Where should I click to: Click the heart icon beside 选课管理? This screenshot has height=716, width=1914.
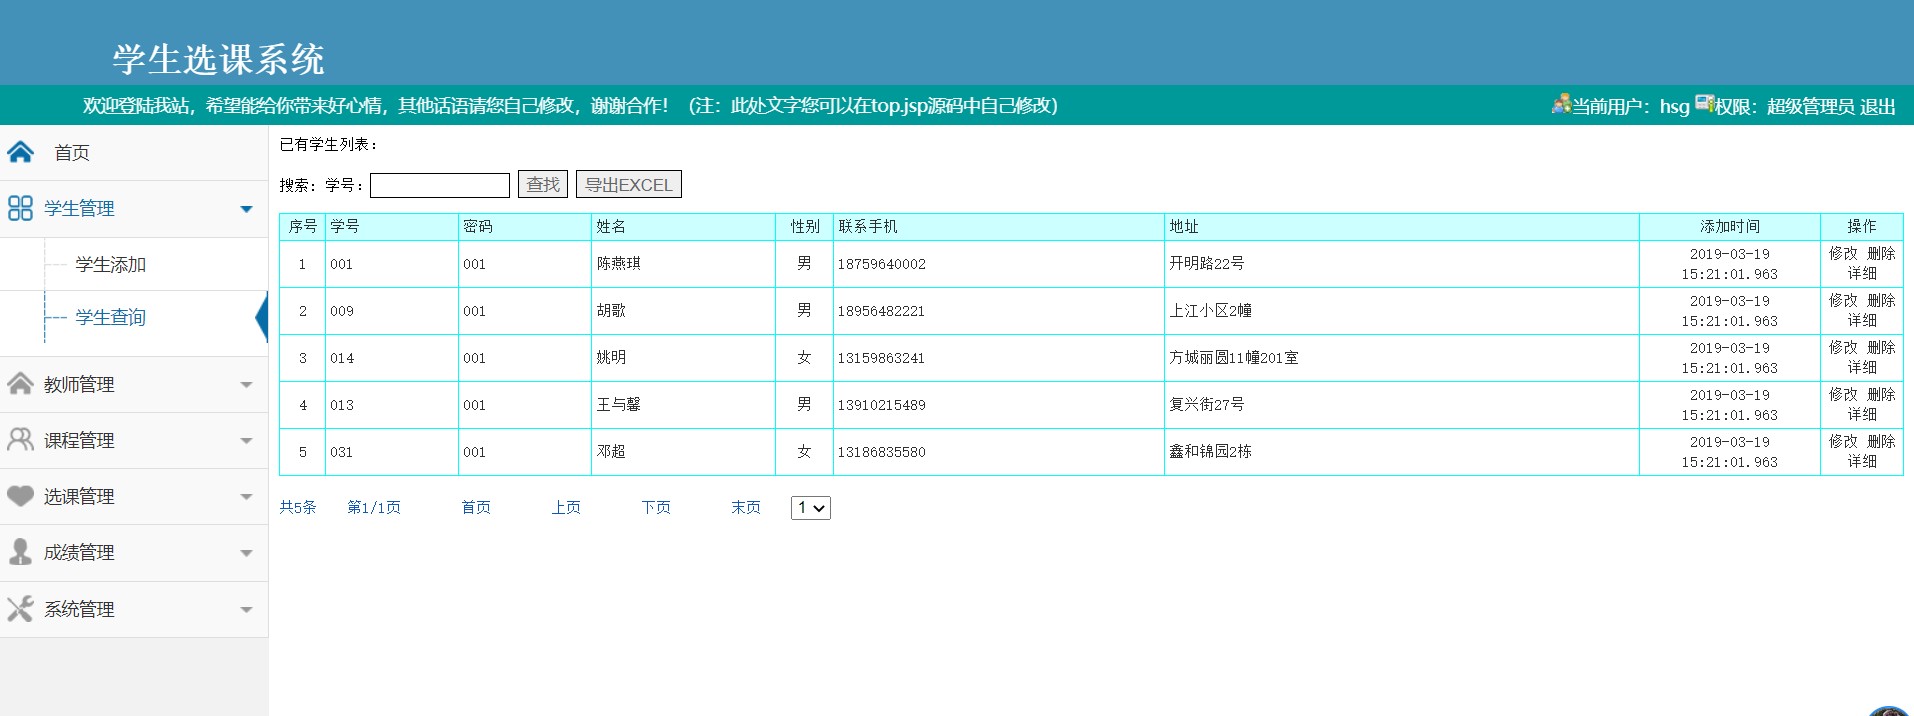20,496
